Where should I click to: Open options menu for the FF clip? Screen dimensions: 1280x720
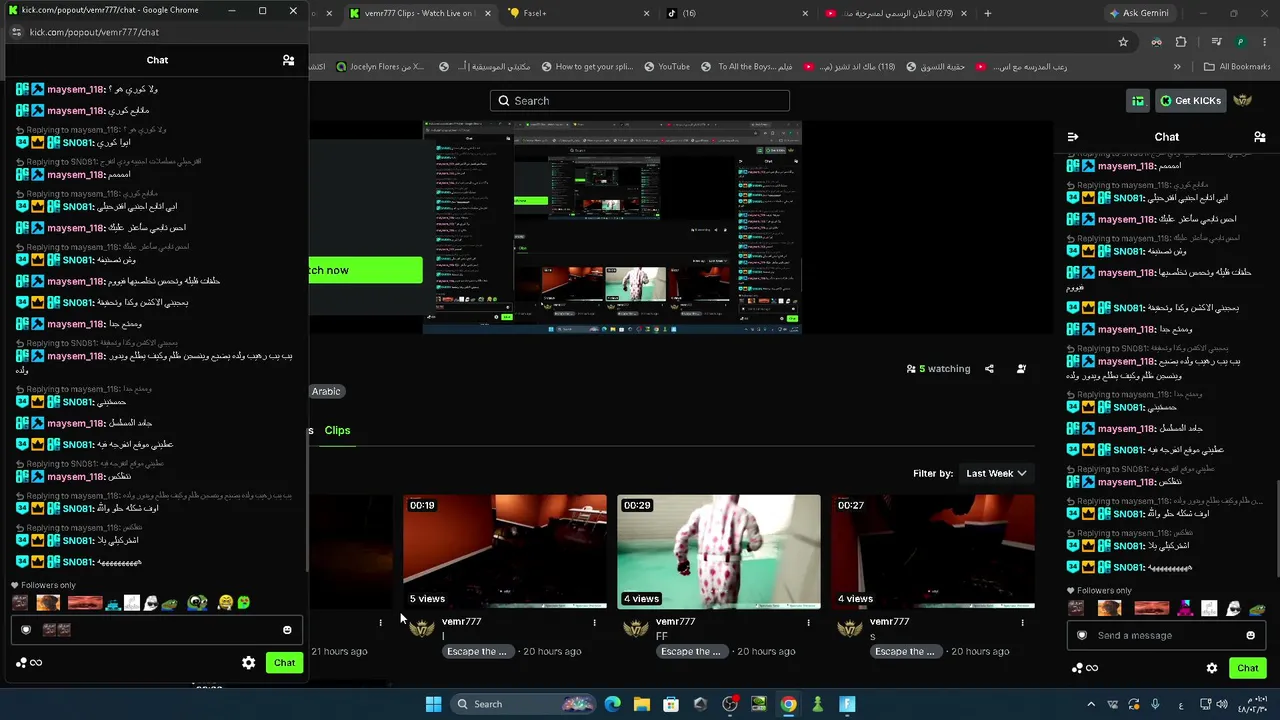point(808,622)
